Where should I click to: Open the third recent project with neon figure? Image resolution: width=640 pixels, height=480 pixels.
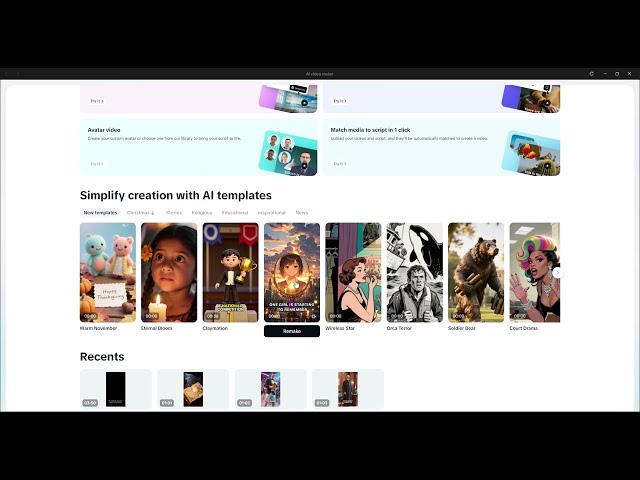coord(271,389)
